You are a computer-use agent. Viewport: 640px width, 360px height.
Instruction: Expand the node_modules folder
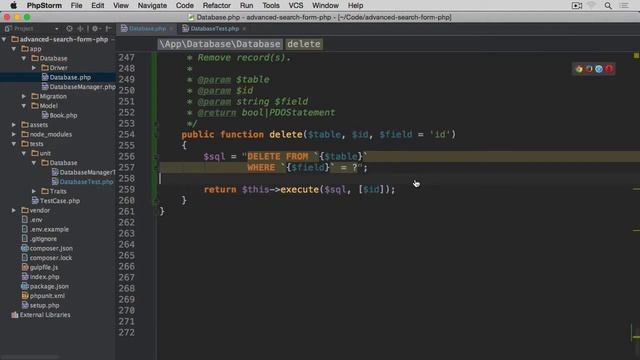14,134
